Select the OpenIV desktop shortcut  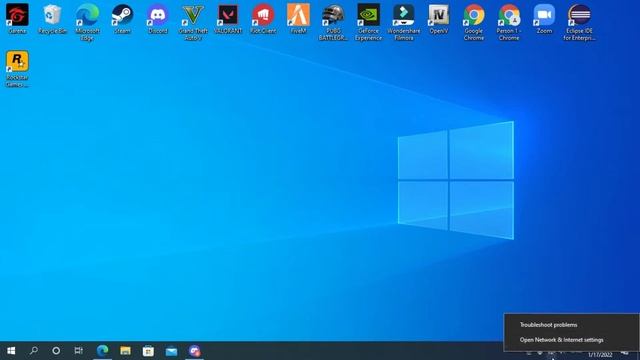[x=438, y=18]
